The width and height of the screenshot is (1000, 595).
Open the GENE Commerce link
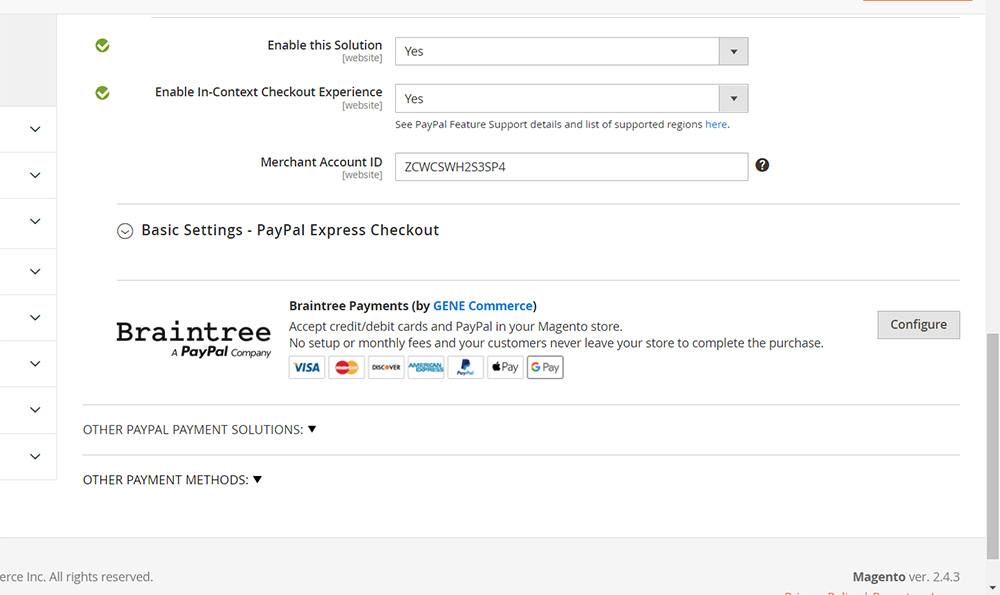coord(483,305)
